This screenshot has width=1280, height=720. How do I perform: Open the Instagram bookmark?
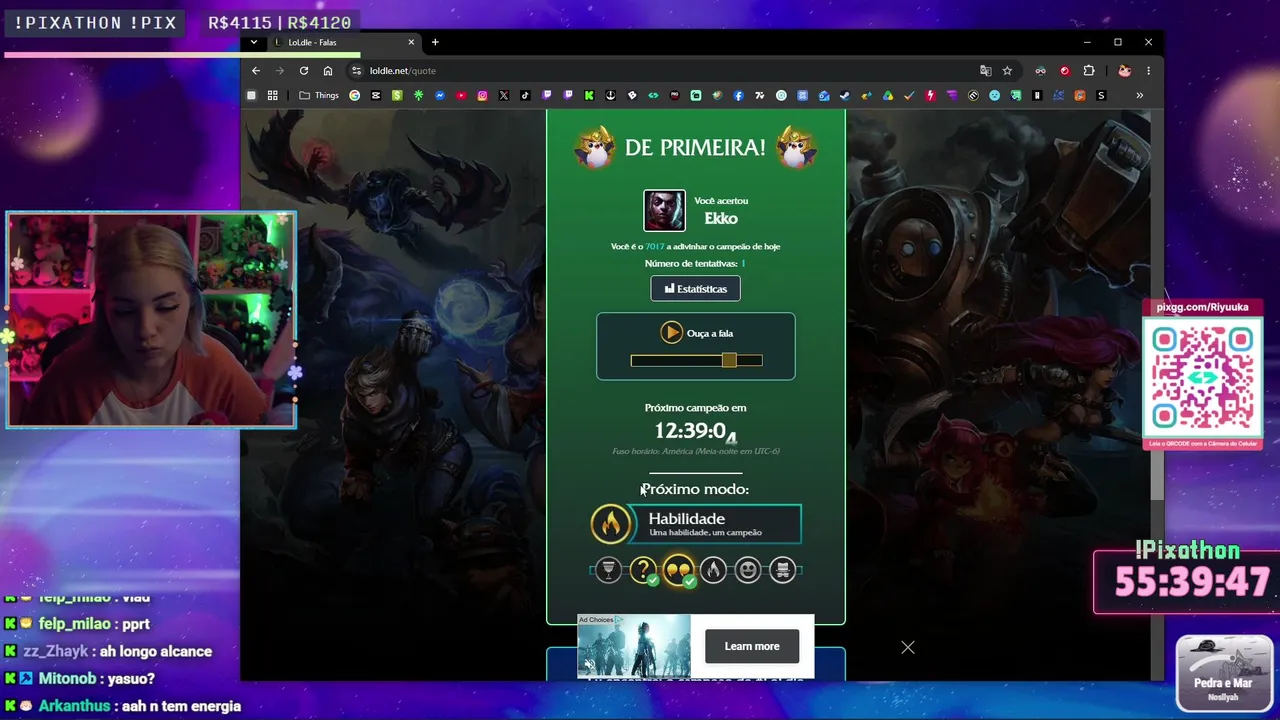[482, 96]
